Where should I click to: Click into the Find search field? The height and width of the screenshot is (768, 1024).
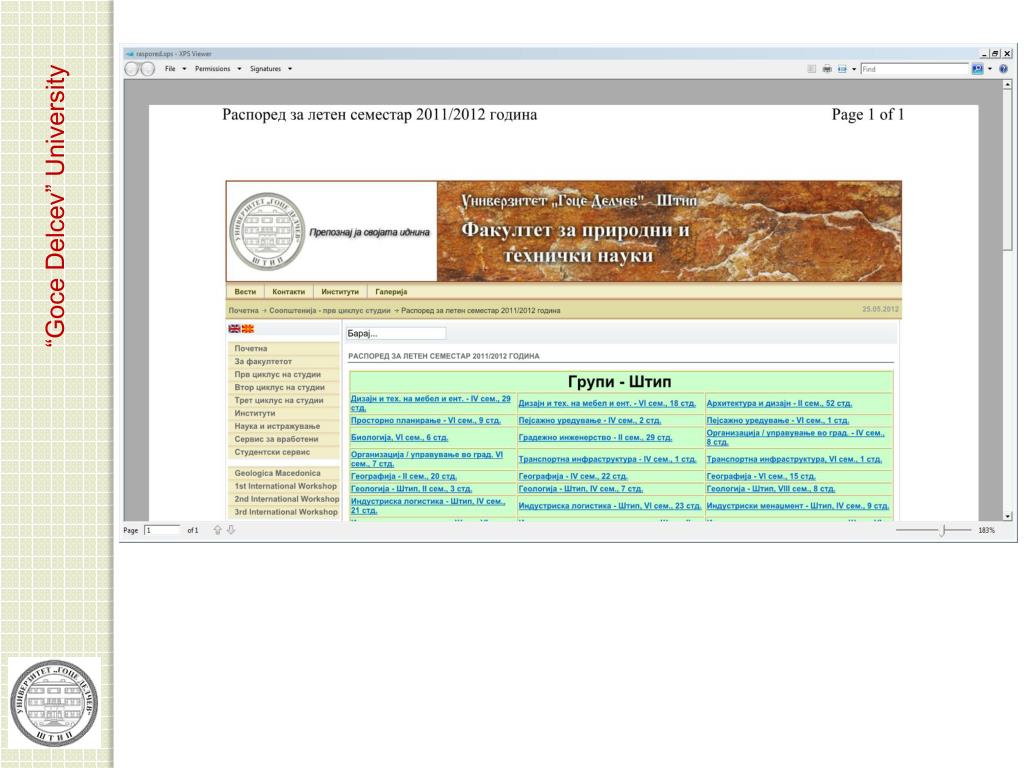click(x=914, y=69)
